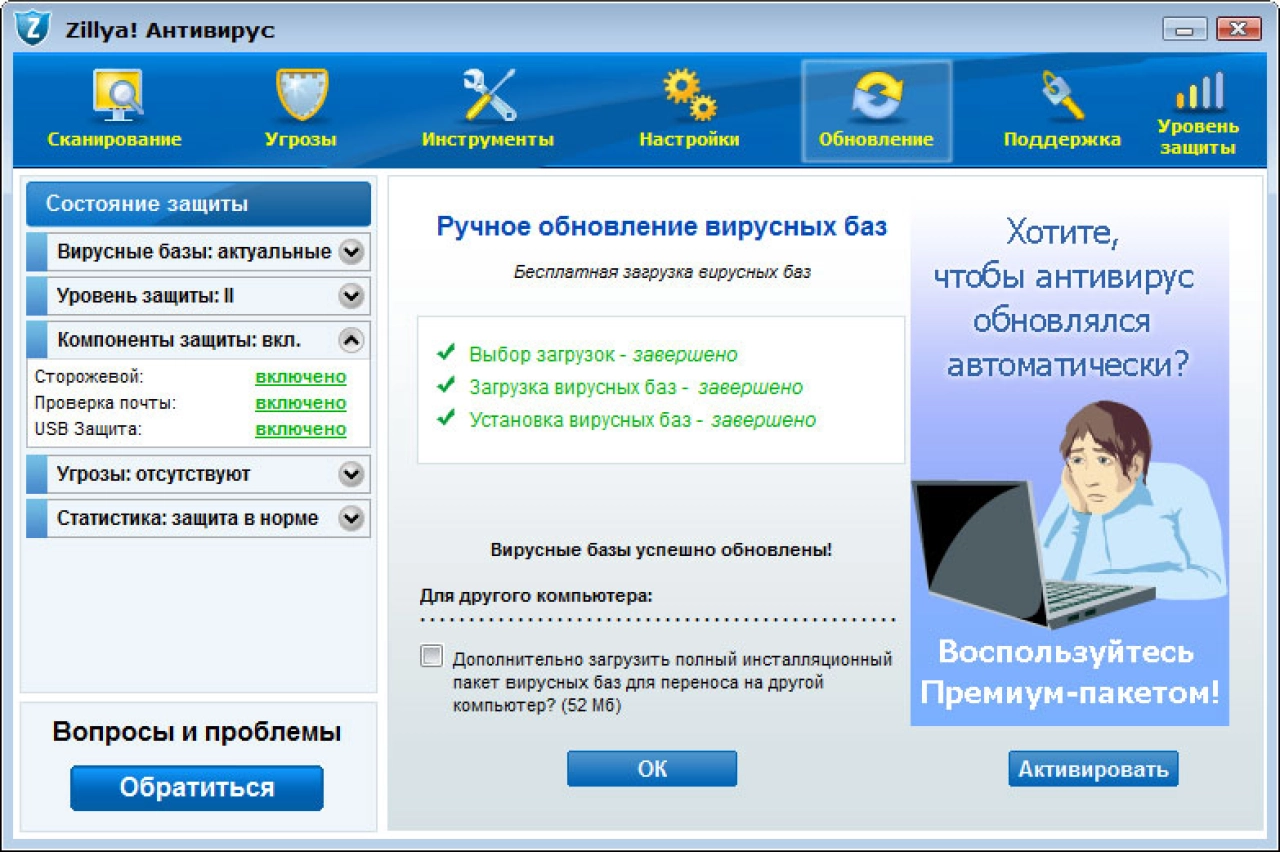Toggle Сторожевой включено link
Screen dimensions: 1280x852
[x=301, y=377]
